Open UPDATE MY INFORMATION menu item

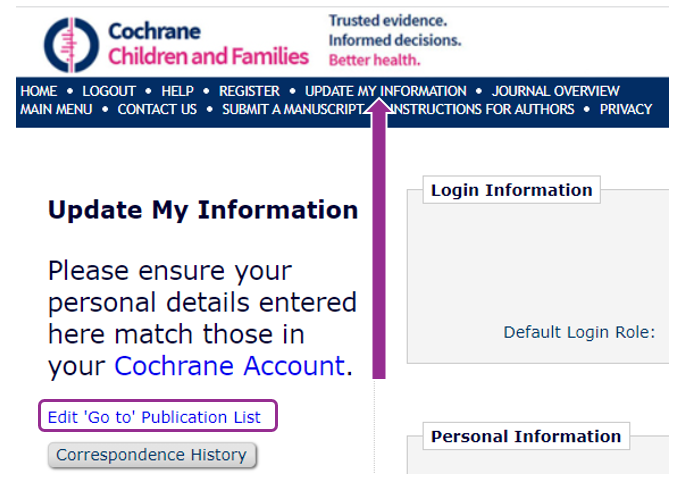385,91
